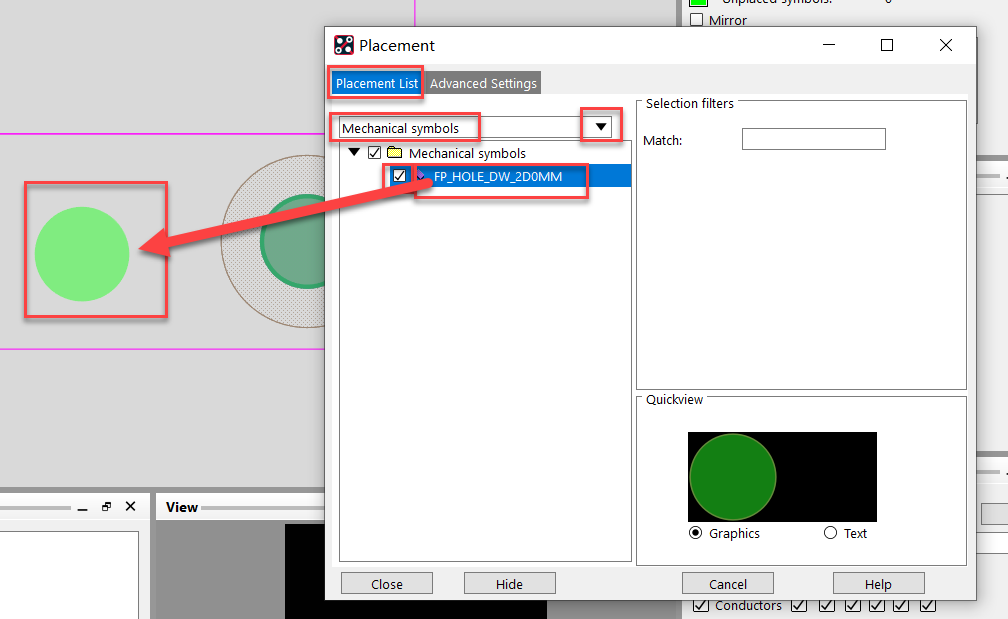Screen dimensions: 1008x619
Task: Click the green unplaced symbols color swatch
Action: [698, 2]
